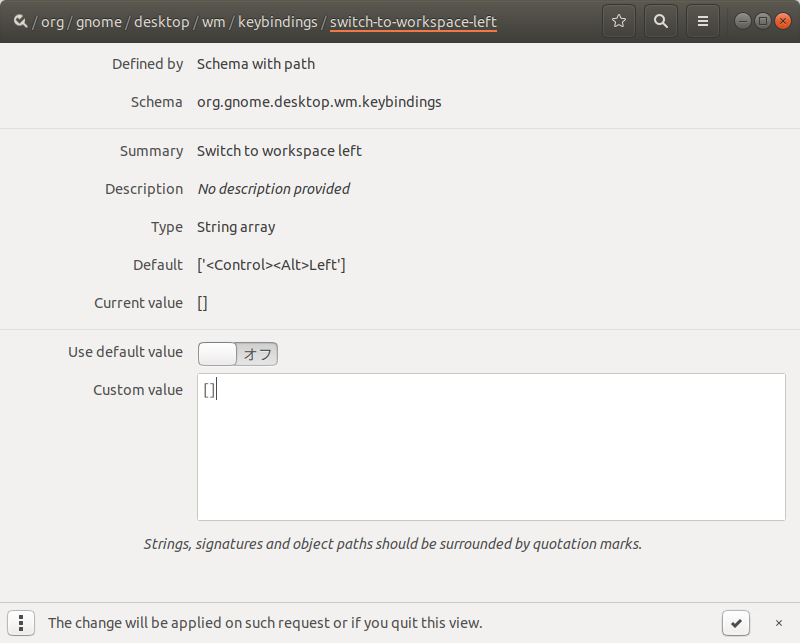Click inside the Custom value text field
This screenshot has height=643, width=800.
tap(491, 447)
